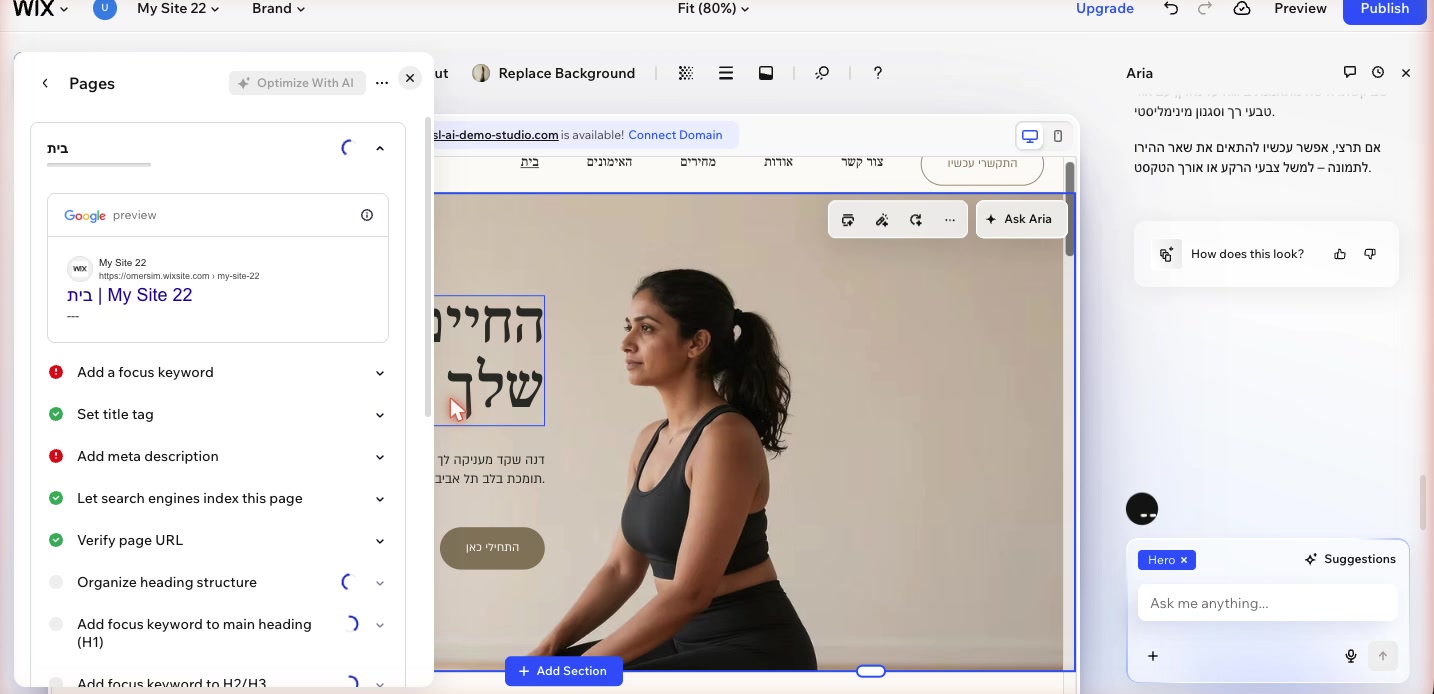This screenshot has width=1434, height=694.
Task: Click the Publish button
Action: point(1385,9)
